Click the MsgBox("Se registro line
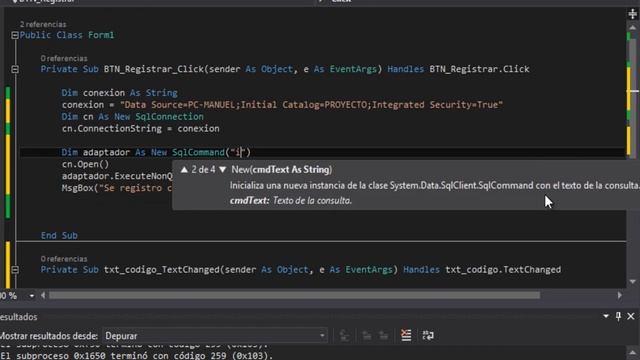This screenshot has height=360, width=640. coord(117,188)
